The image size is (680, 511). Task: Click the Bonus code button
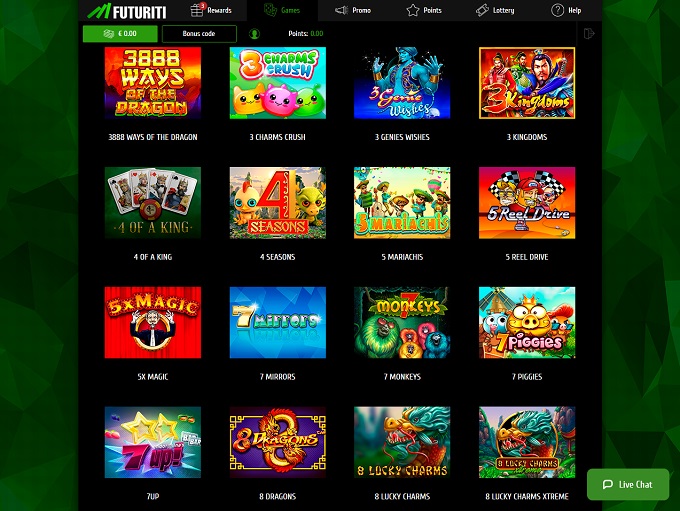(x=199, y=34)
